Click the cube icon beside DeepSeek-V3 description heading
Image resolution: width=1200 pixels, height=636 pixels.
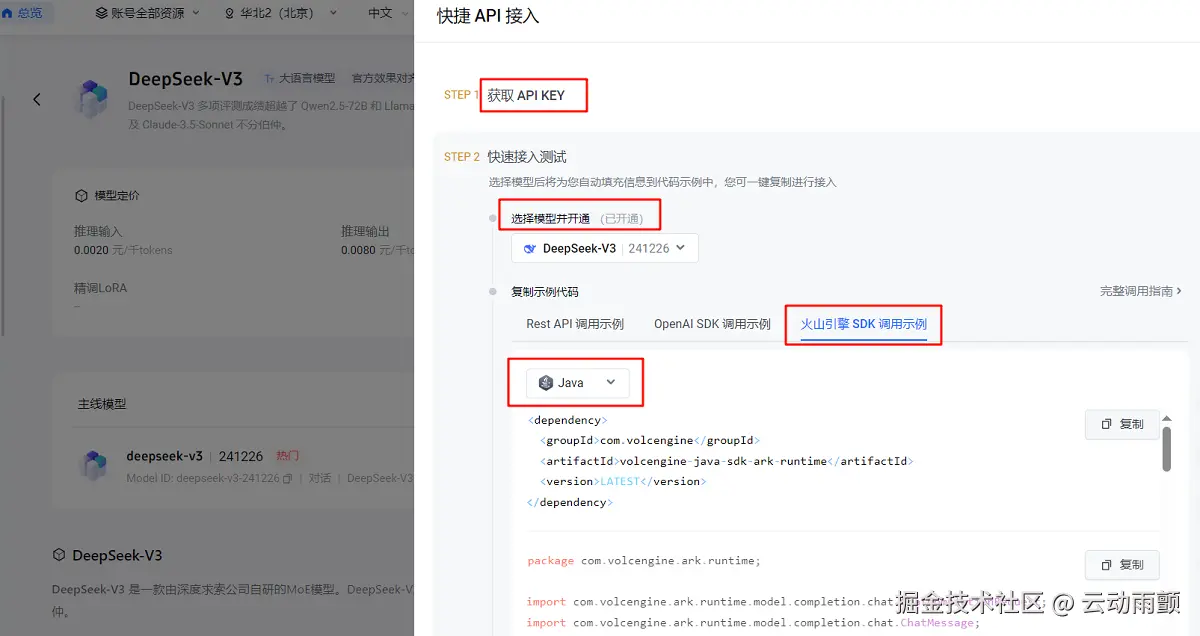(x=60, y=555)
